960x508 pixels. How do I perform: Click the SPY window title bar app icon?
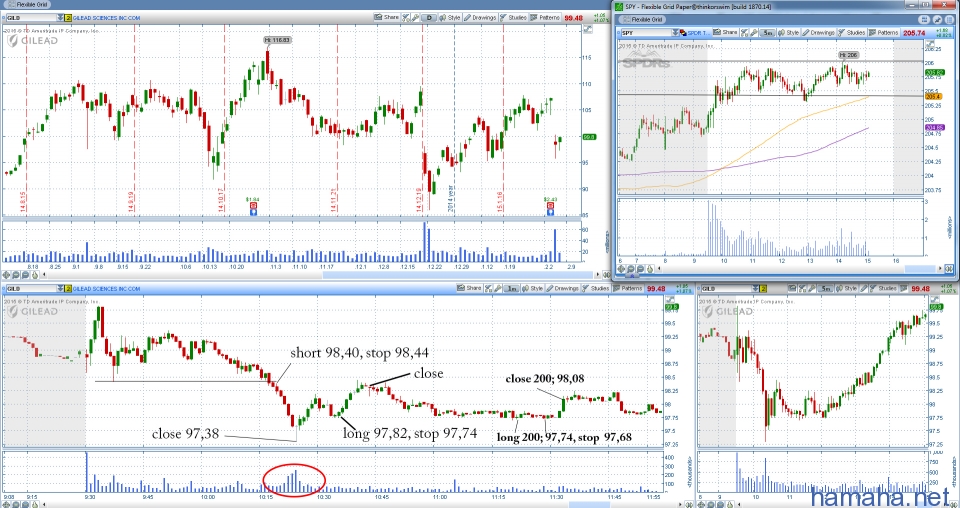pyautogui.click(x=618, y=7)
